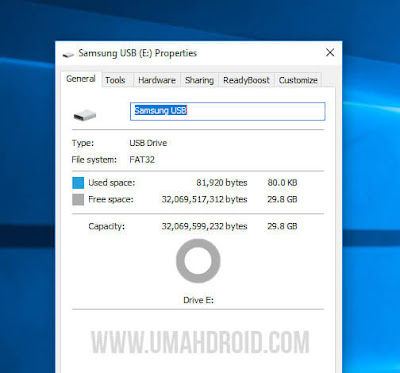The width and height of the screenshot is (400, 373).
Task: Click the 'Capacity:' label
Action: click(x=106, y=226)
